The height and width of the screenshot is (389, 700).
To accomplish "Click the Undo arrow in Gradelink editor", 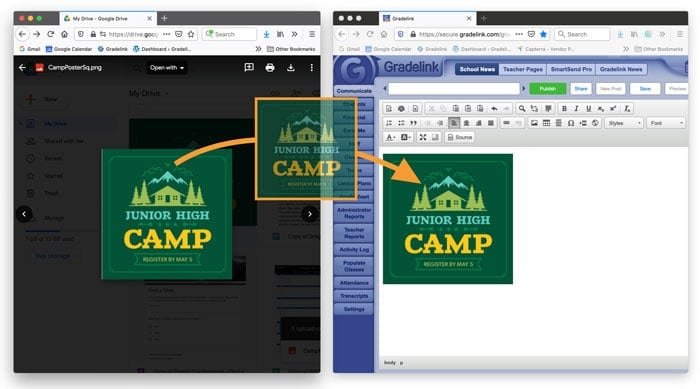I will pyautogui.click(x=494, y=109).
